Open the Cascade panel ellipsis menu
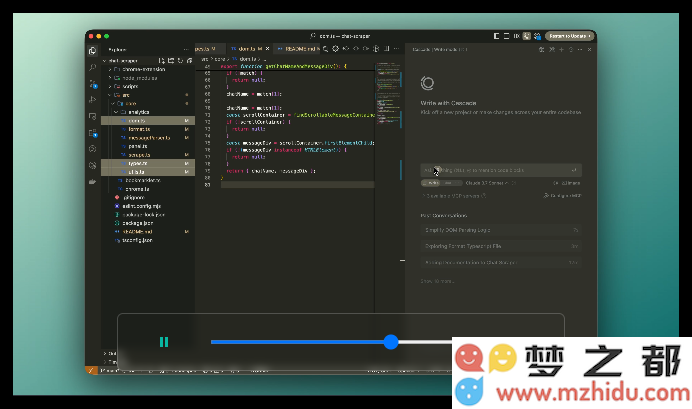This screenshot has height=409, width=692. 580,49
